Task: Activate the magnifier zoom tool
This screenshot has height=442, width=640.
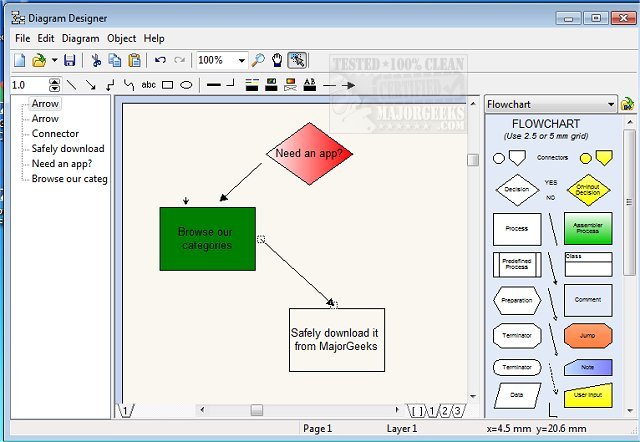Action: click(258, 60)
